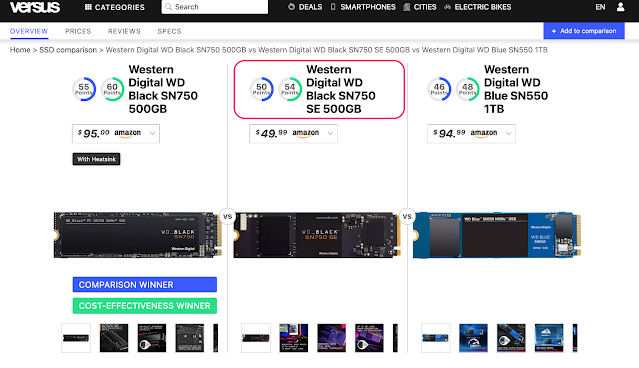
Task: Click the 55 points score circle
Action: [x=84, y=89]
